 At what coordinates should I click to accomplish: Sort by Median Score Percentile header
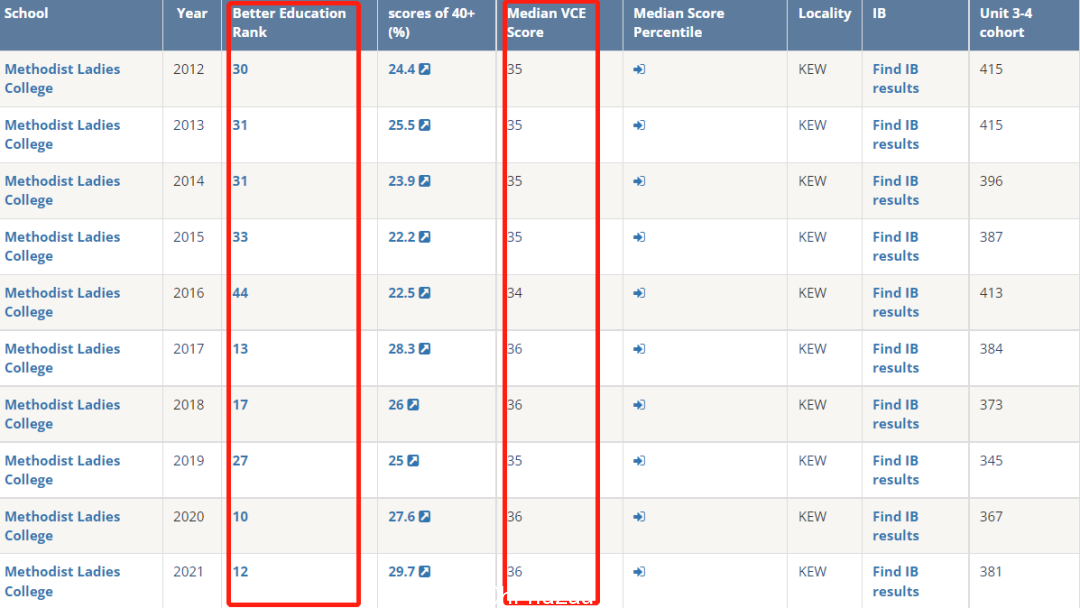(678, 23)
